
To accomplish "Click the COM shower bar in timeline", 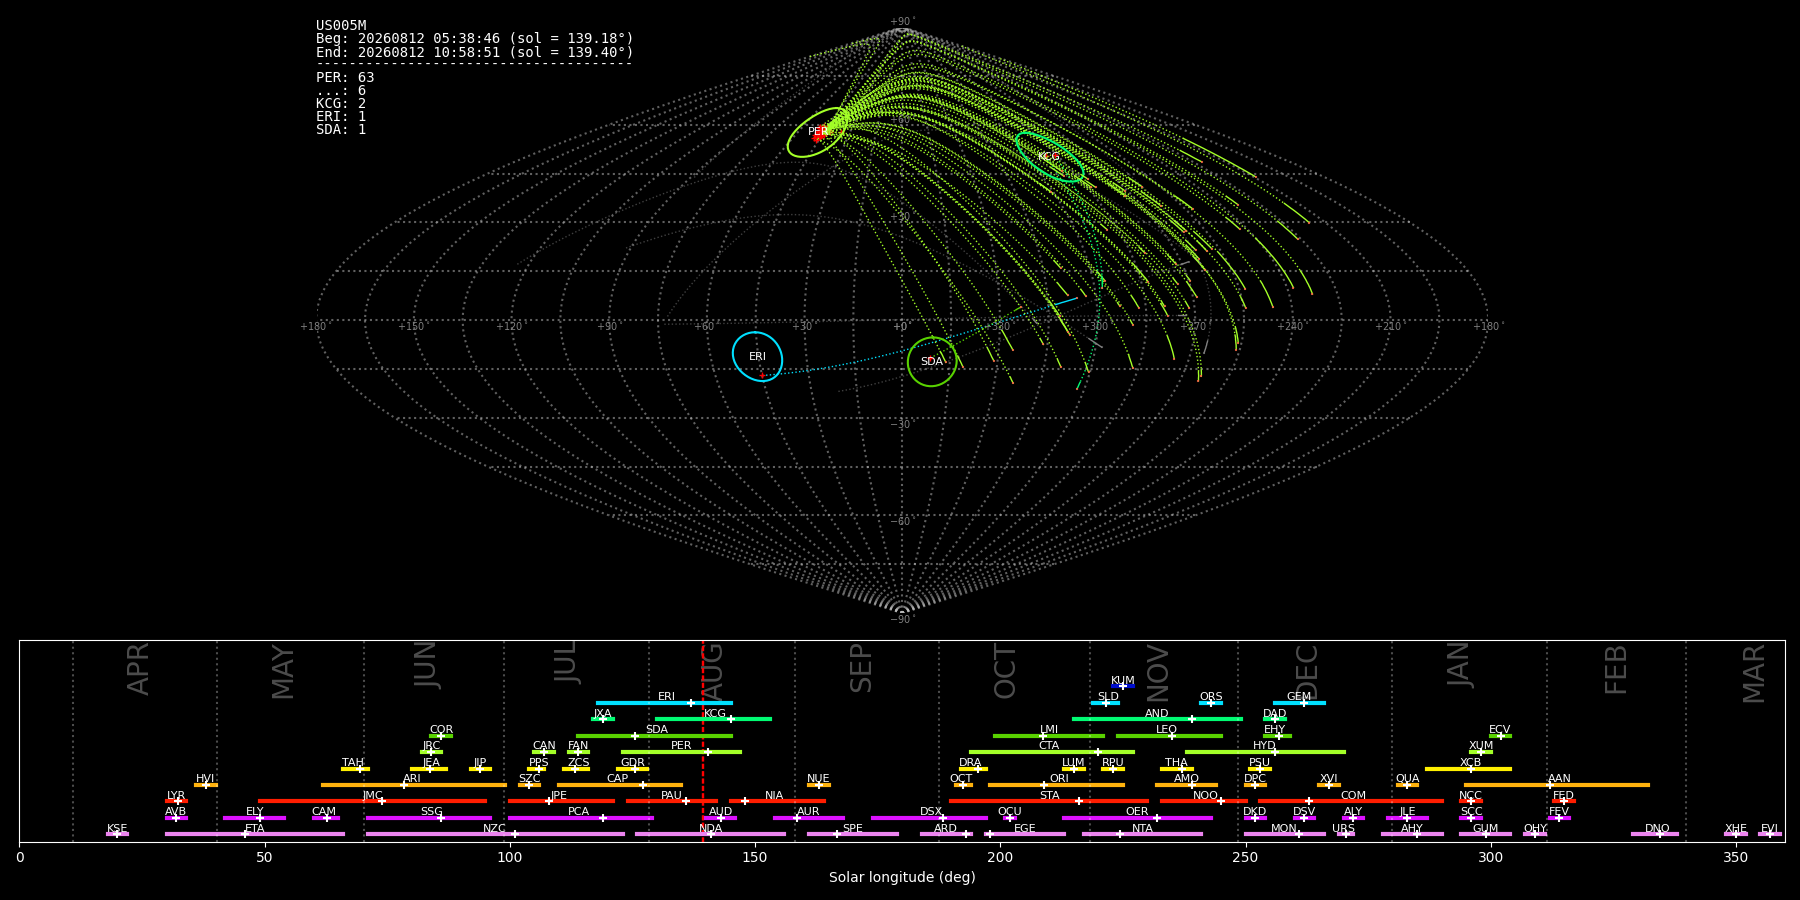I will coord(1351,801).
